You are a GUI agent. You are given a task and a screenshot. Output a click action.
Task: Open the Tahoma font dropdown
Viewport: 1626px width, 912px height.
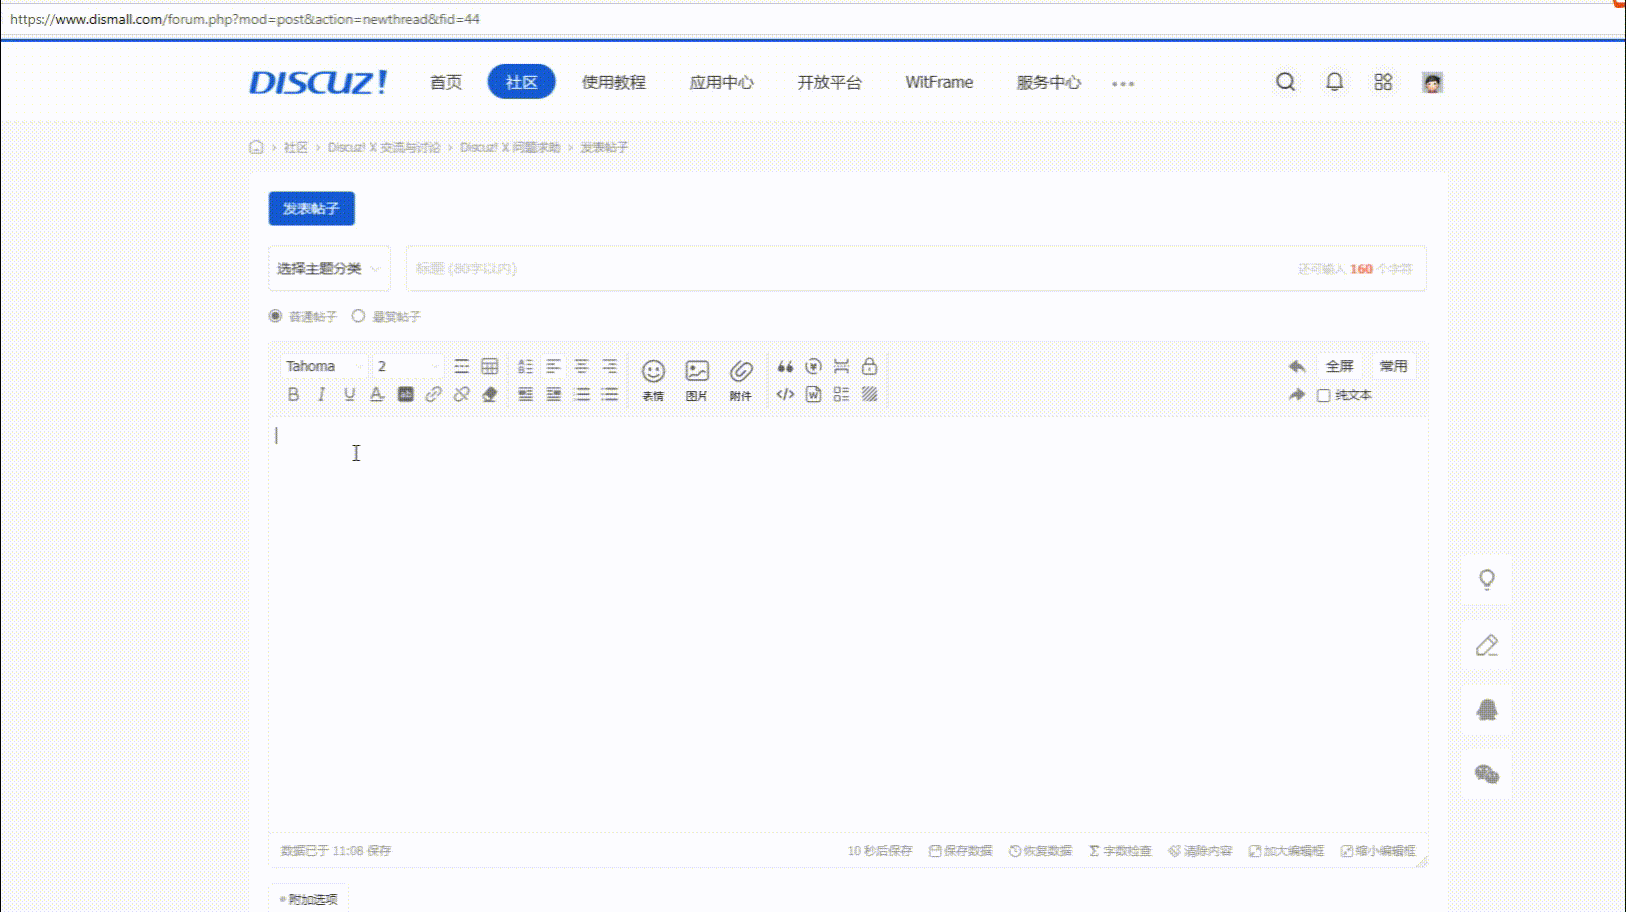pos(324,367)
